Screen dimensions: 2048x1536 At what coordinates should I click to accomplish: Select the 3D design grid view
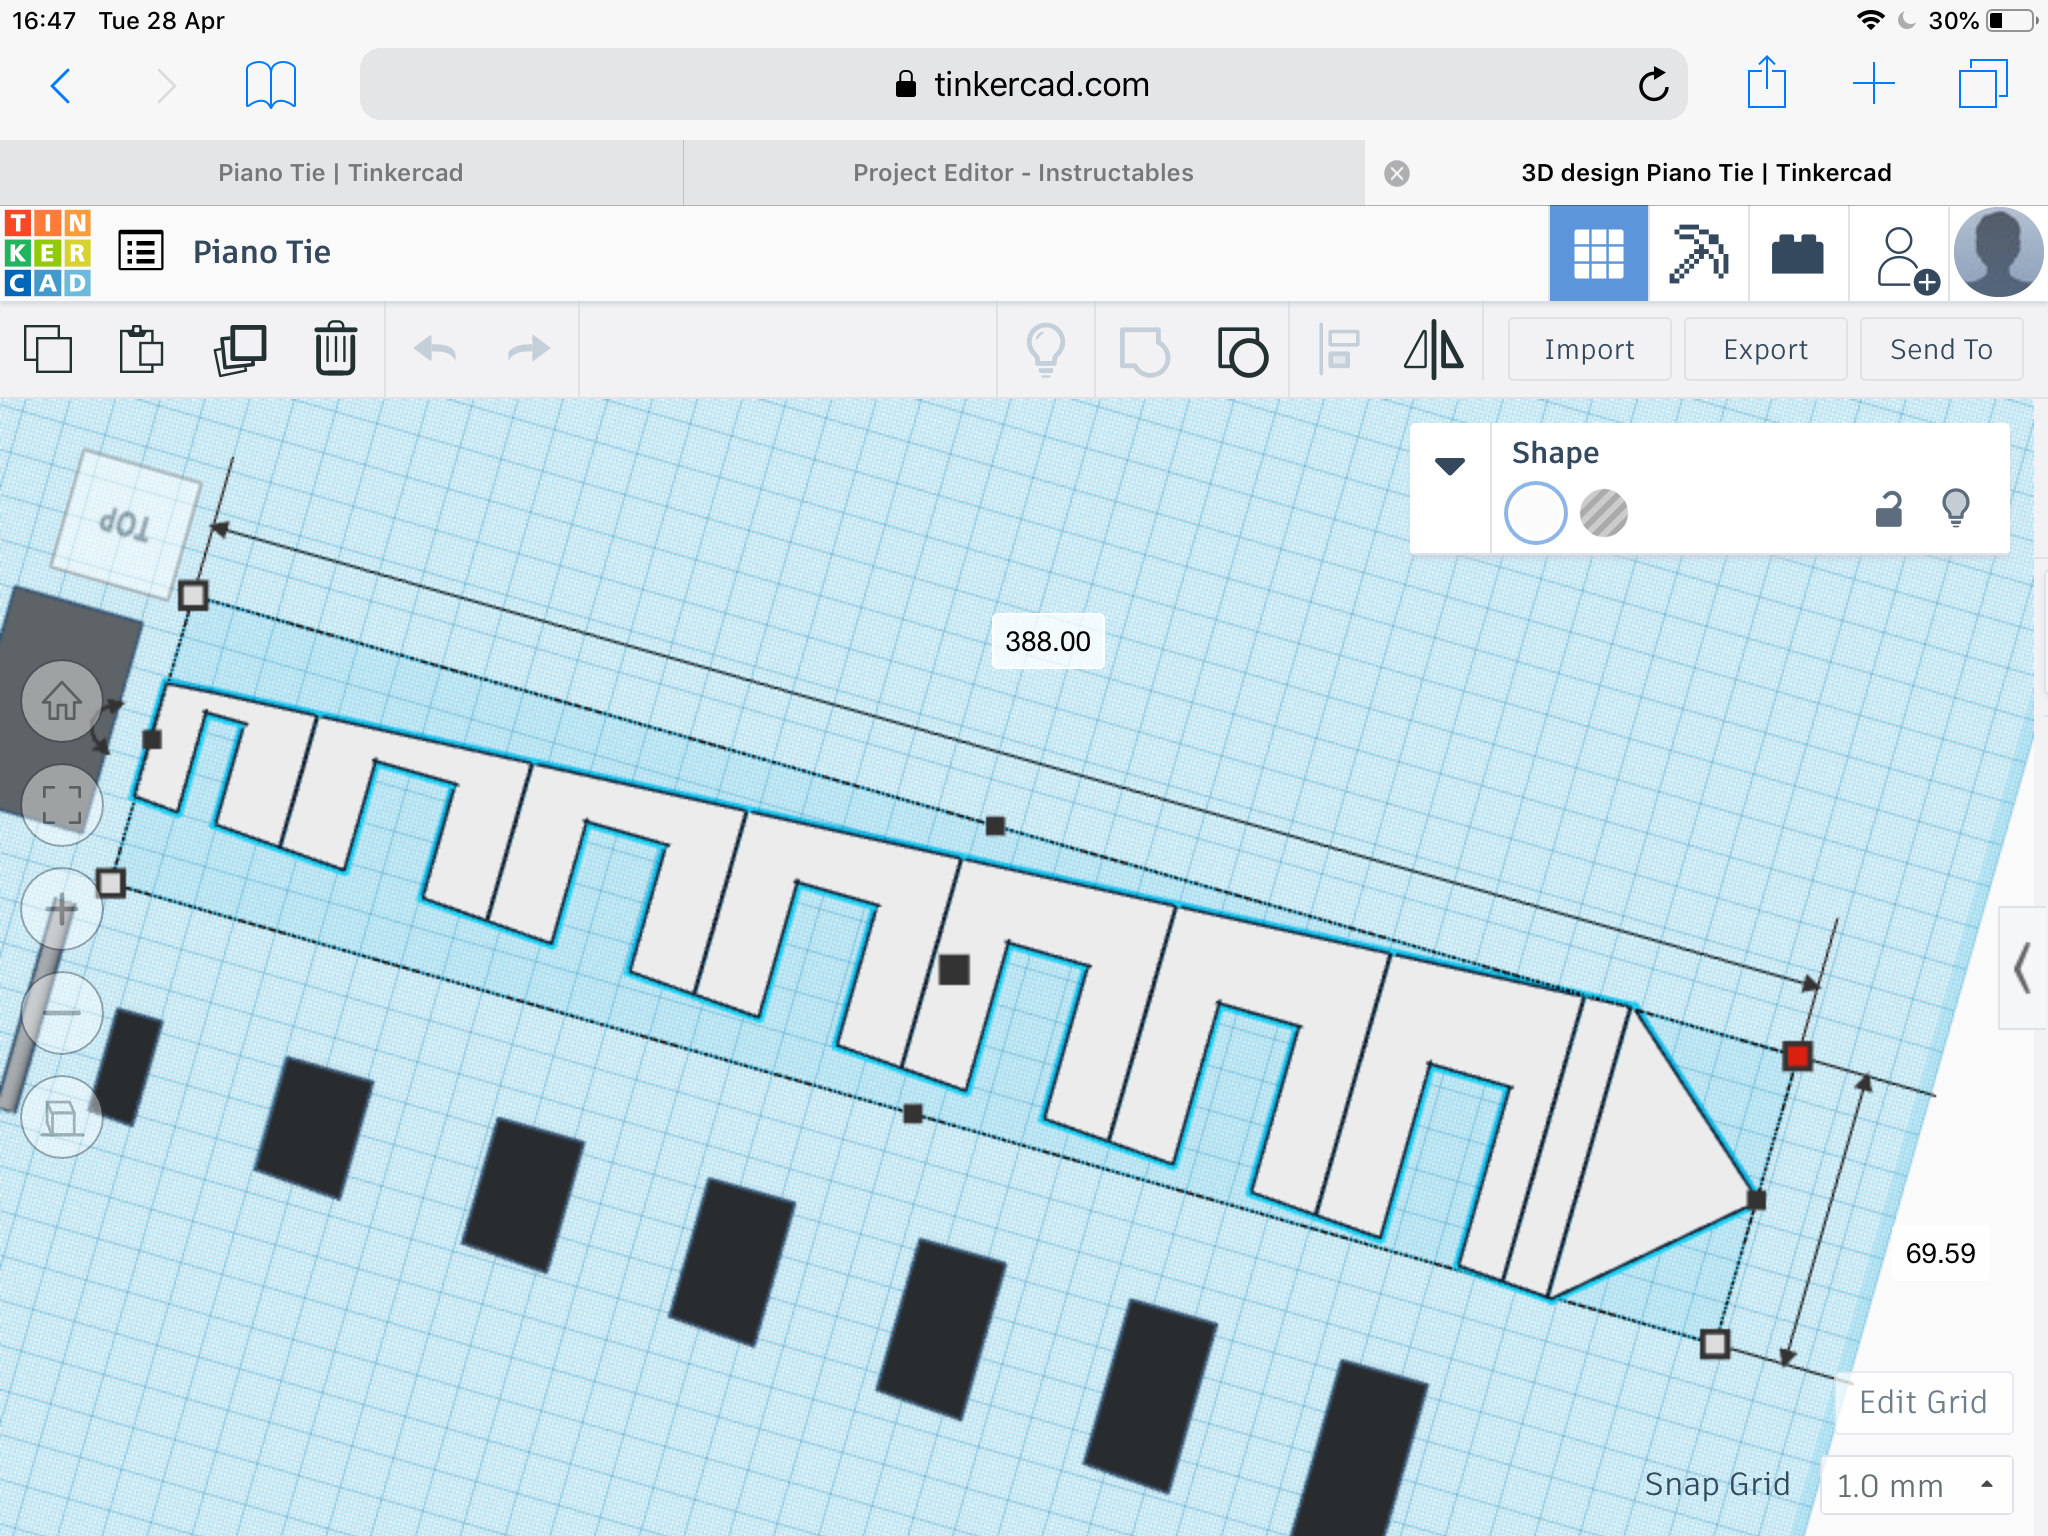(1598, 253)
